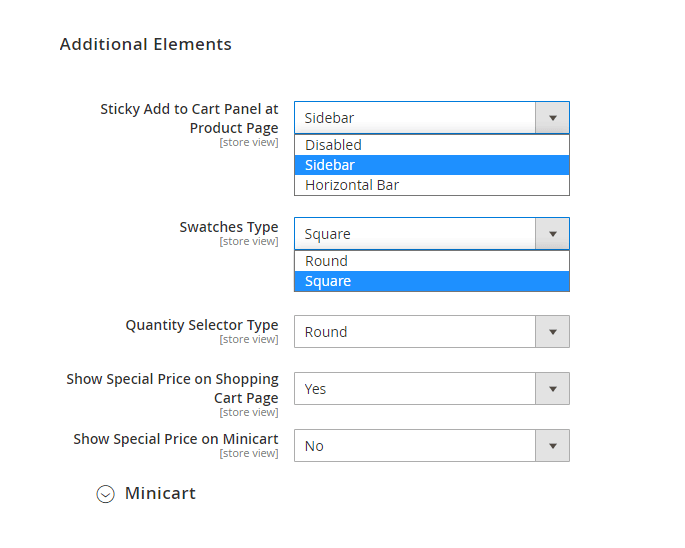Expand the Minicart section heading
The image size is (685, 548).
click(x=160, y=493)
